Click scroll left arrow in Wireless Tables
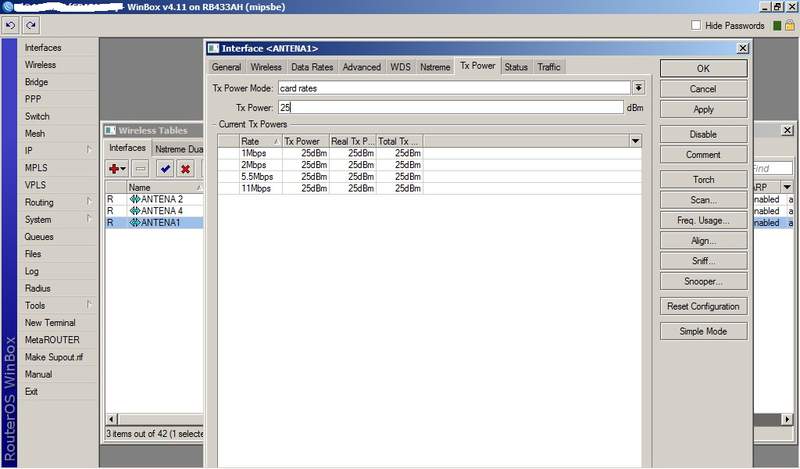 pos(111,419)
